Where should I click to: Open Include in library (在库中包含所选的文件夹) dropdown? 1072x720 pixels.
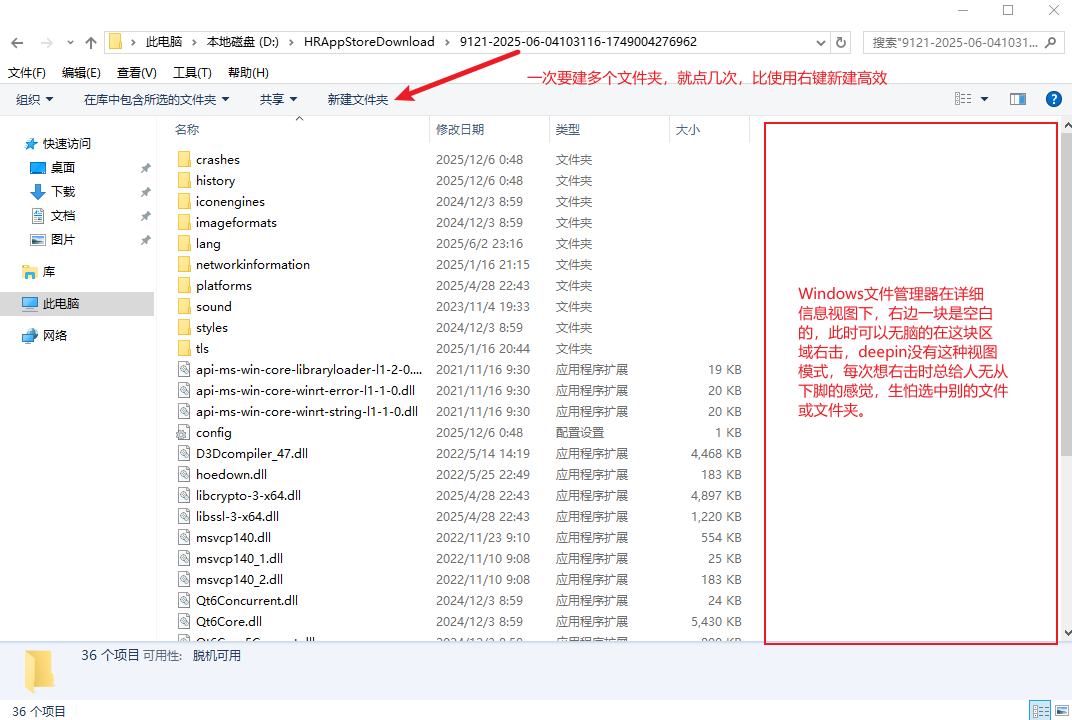coord(157,100)
